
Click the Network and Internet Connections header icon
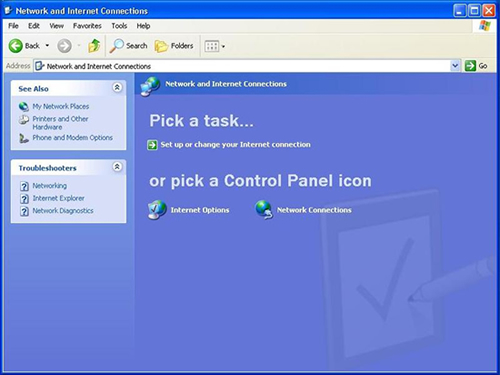pos(150,86)
